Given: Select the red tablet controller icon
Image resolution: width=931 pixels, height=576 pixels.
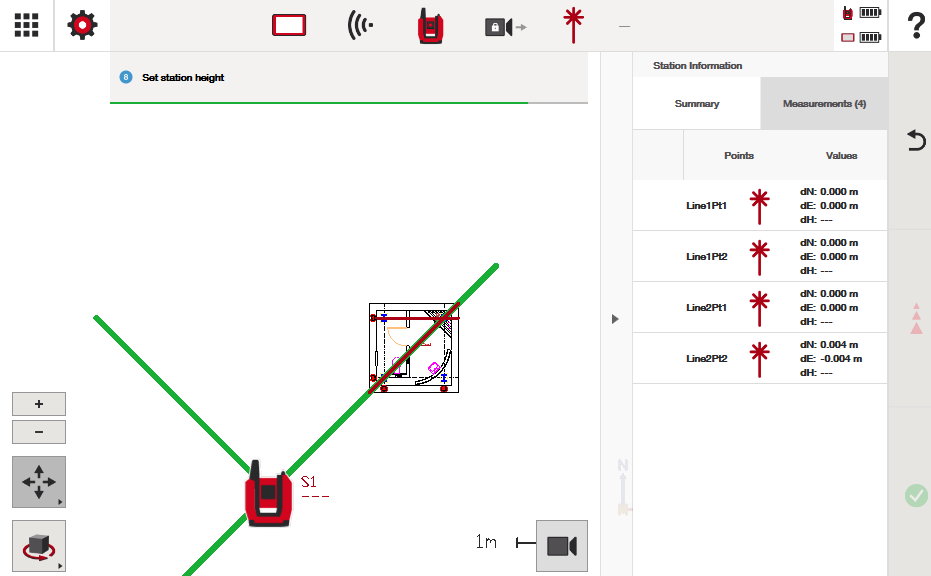Looking at the screenshot, I should click(289, 26).
